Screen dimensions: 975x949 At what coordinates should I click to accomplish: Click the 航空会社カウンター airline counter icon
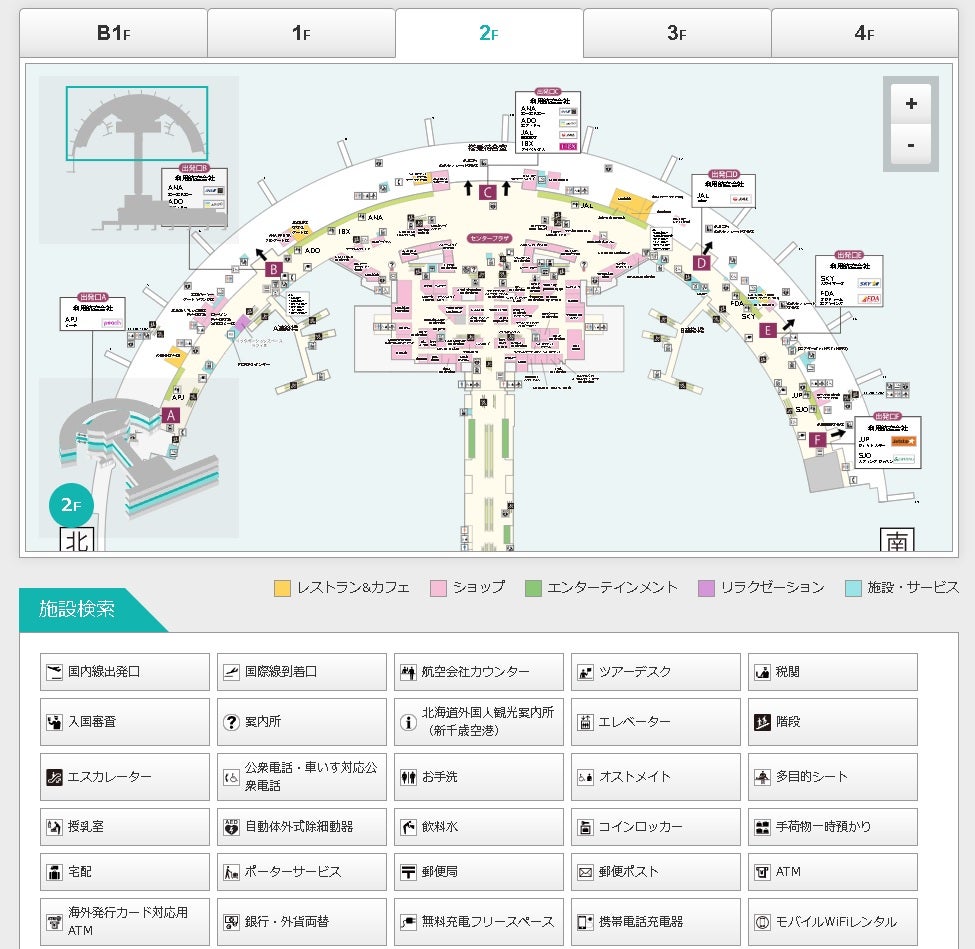[477, 671]
